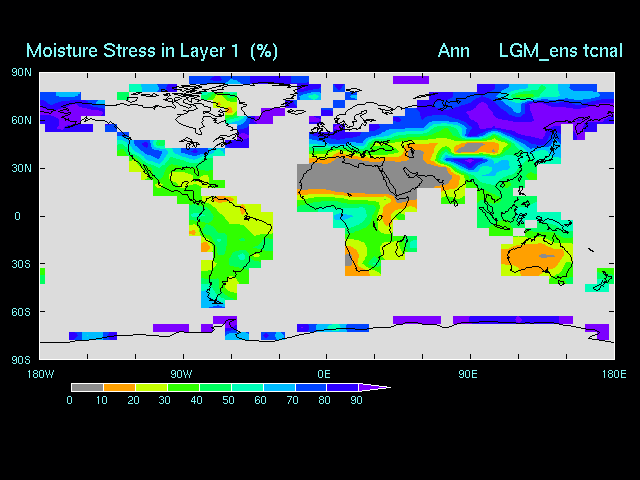The height and width of the screenshot is (480, 640).
Task: Click the 90N latitude axis label
Action: (21, 72)
